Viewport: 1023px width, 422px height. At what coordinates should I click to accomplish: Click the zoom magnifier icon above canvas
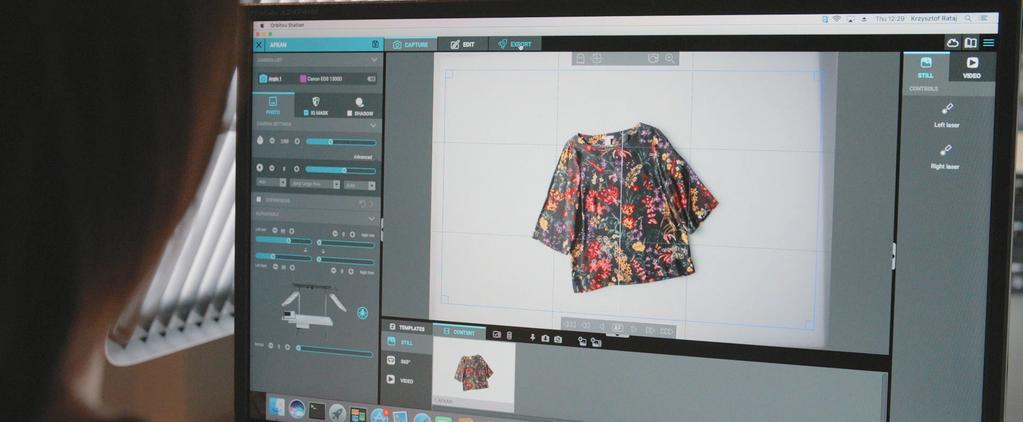click(669, 59)
